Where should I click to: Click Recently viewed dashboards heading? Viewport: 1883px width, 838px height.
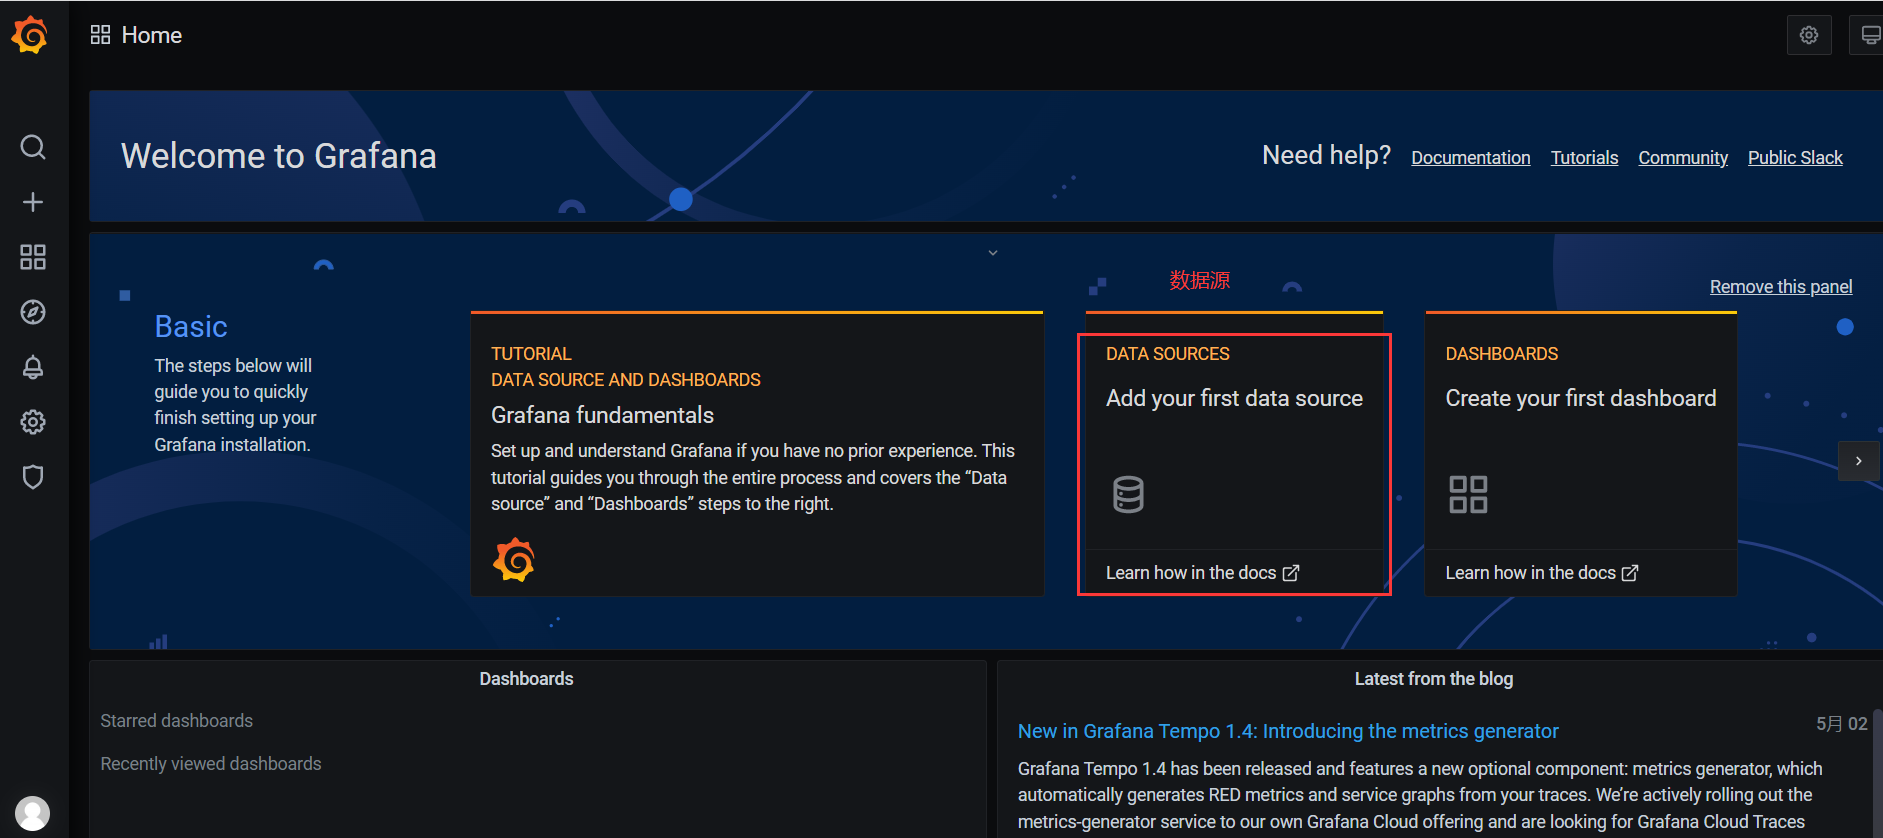[211, 764]
